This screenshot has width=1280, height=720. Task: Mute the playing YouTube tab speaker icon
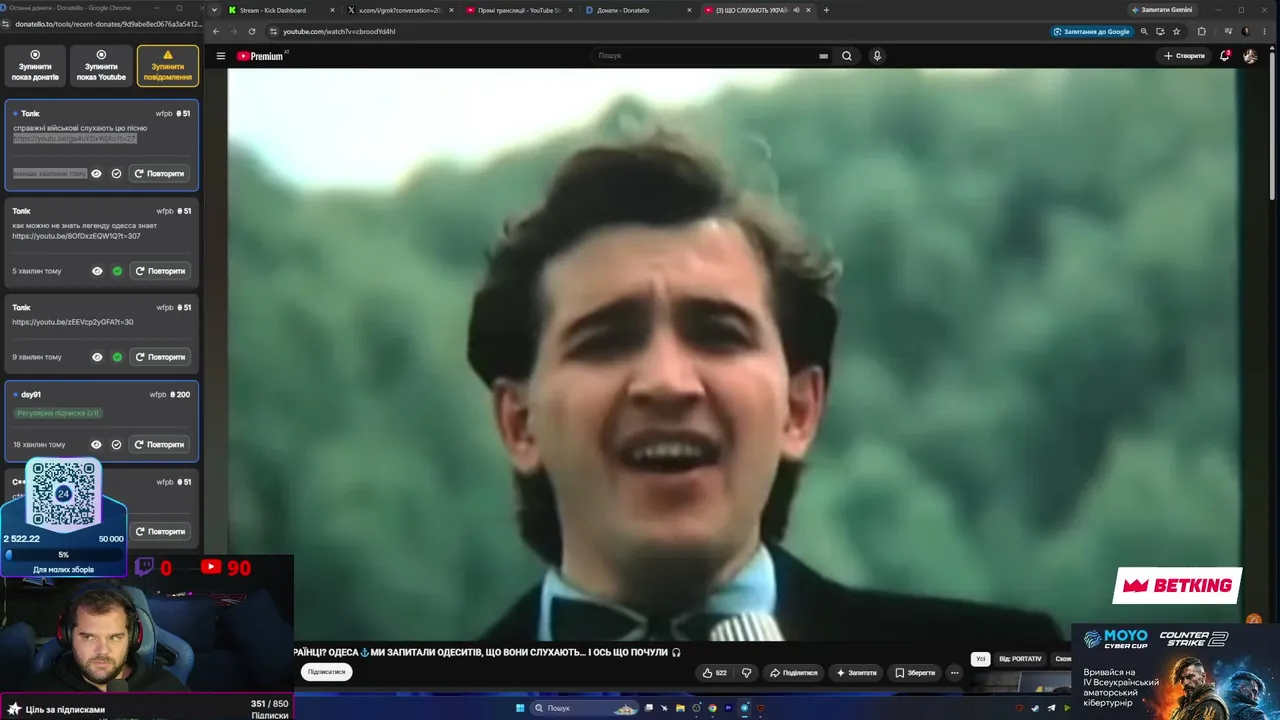(796, 10)
